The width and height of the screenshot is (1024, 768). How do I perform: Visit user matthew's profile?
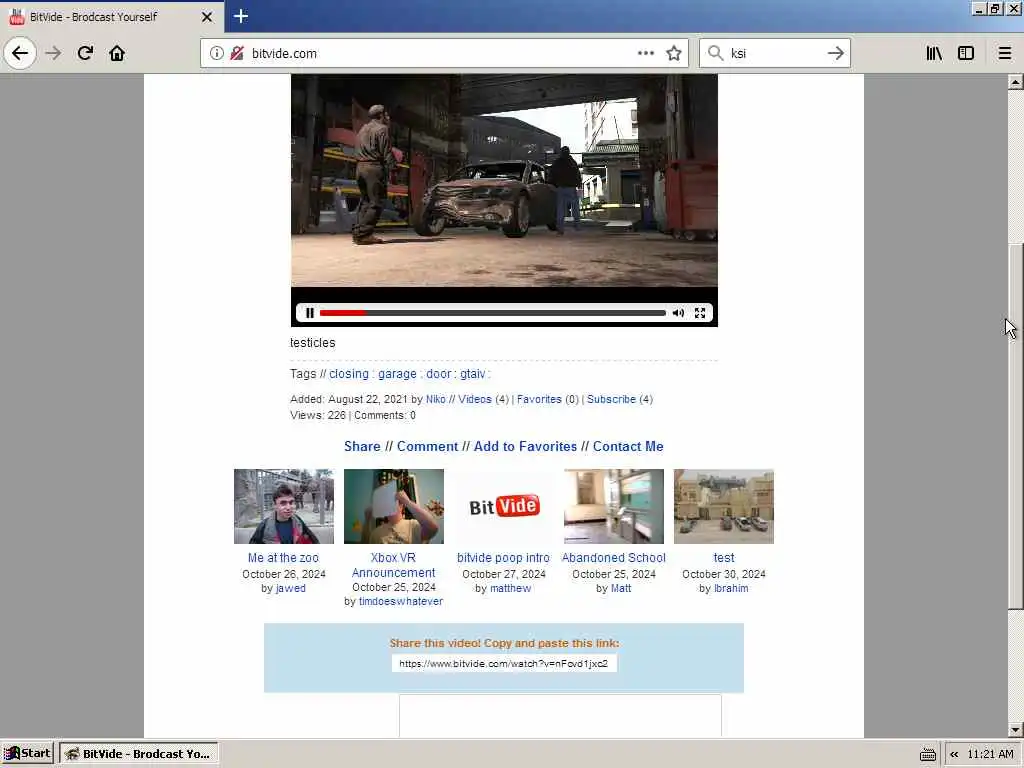tap(511, 588)
